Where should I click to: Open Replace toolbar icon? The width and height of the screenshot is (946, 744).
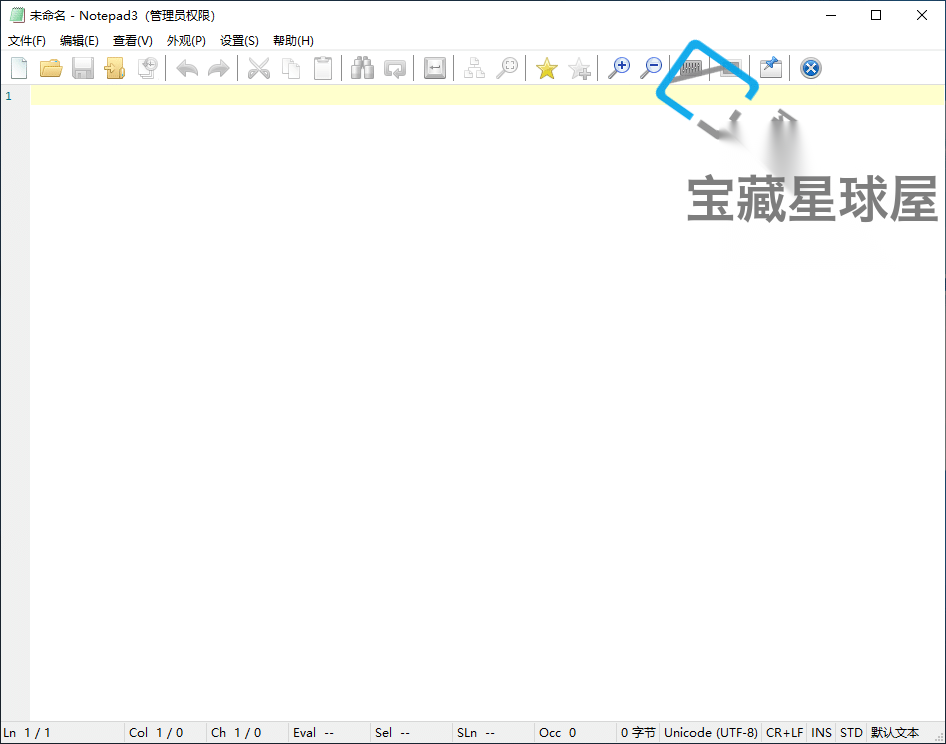(x=395, y=68)
